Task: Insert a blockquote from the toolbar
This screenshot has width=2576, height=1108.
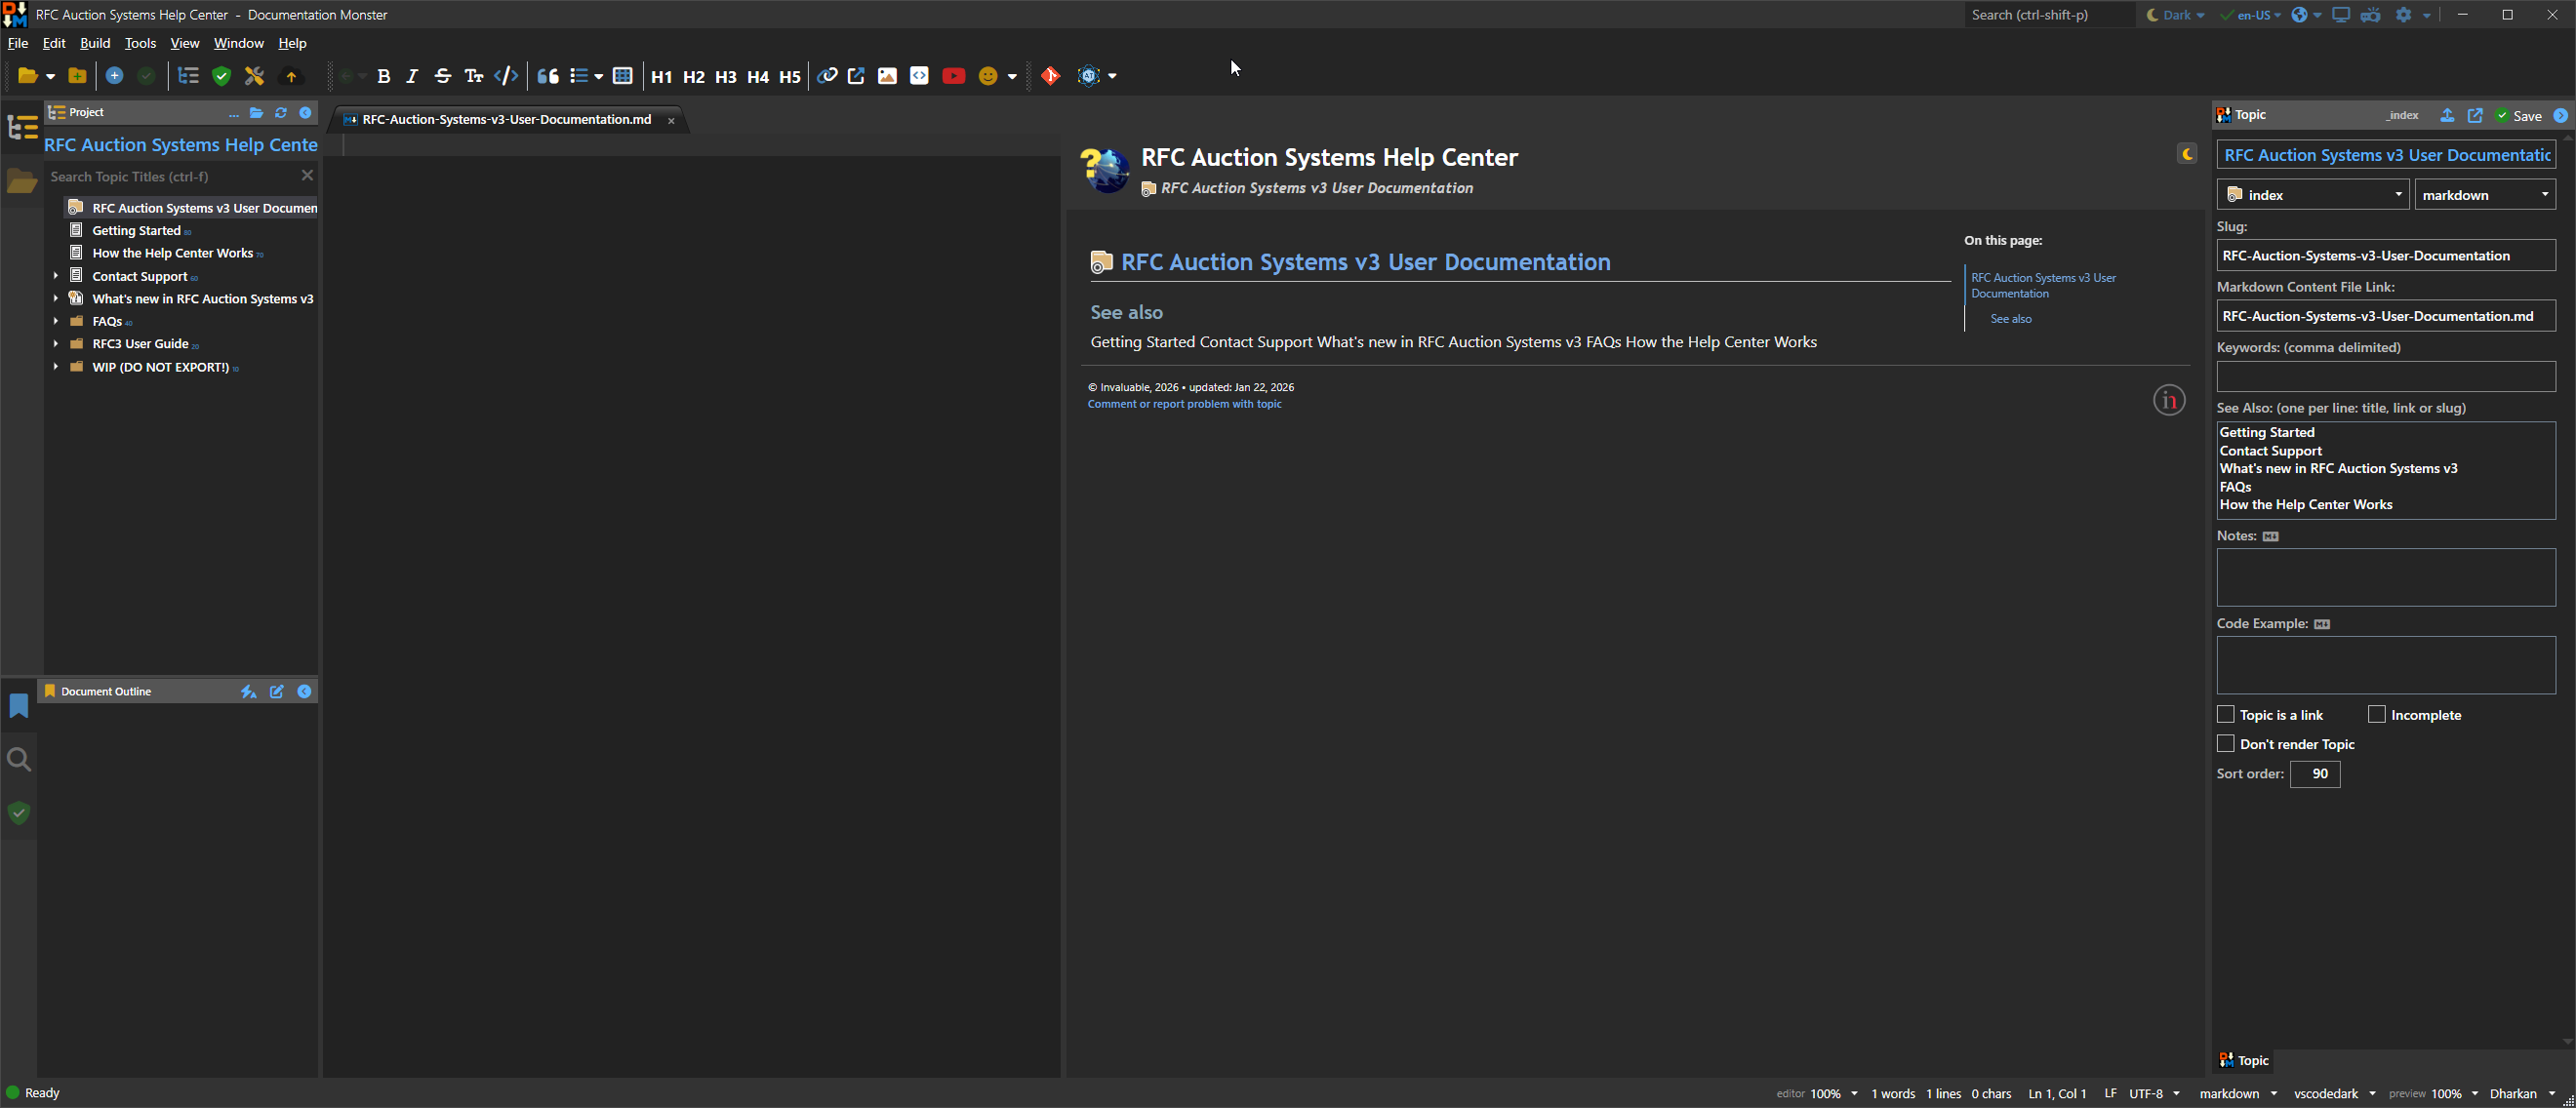Action: point(548,76)
